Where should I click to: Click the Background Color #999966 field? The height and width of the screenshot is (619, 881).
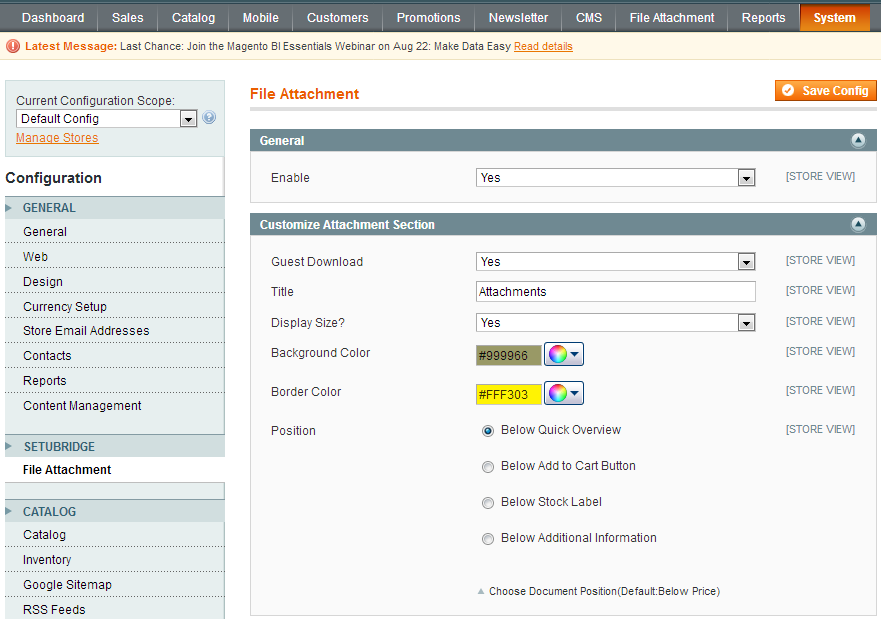(x=508, y=355)
